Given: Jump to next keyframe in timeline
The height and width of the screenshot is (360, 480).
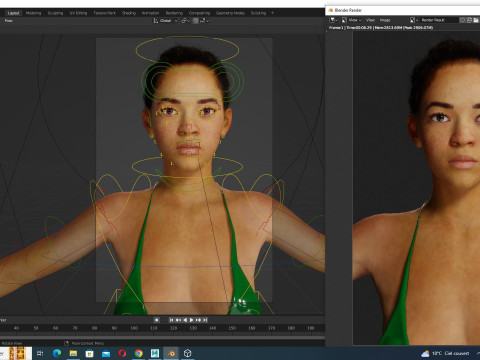Looking at the screenshot, I should click(x=198, y=320).
